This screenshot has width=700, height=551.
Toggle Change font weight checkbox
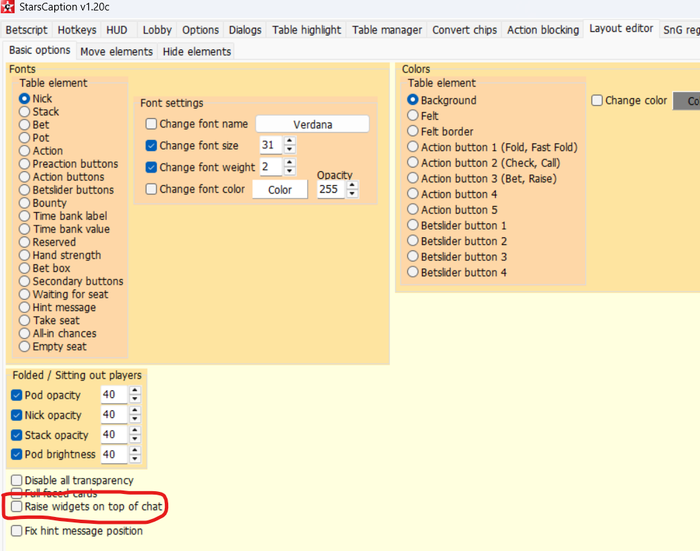[x=151, y=167]
